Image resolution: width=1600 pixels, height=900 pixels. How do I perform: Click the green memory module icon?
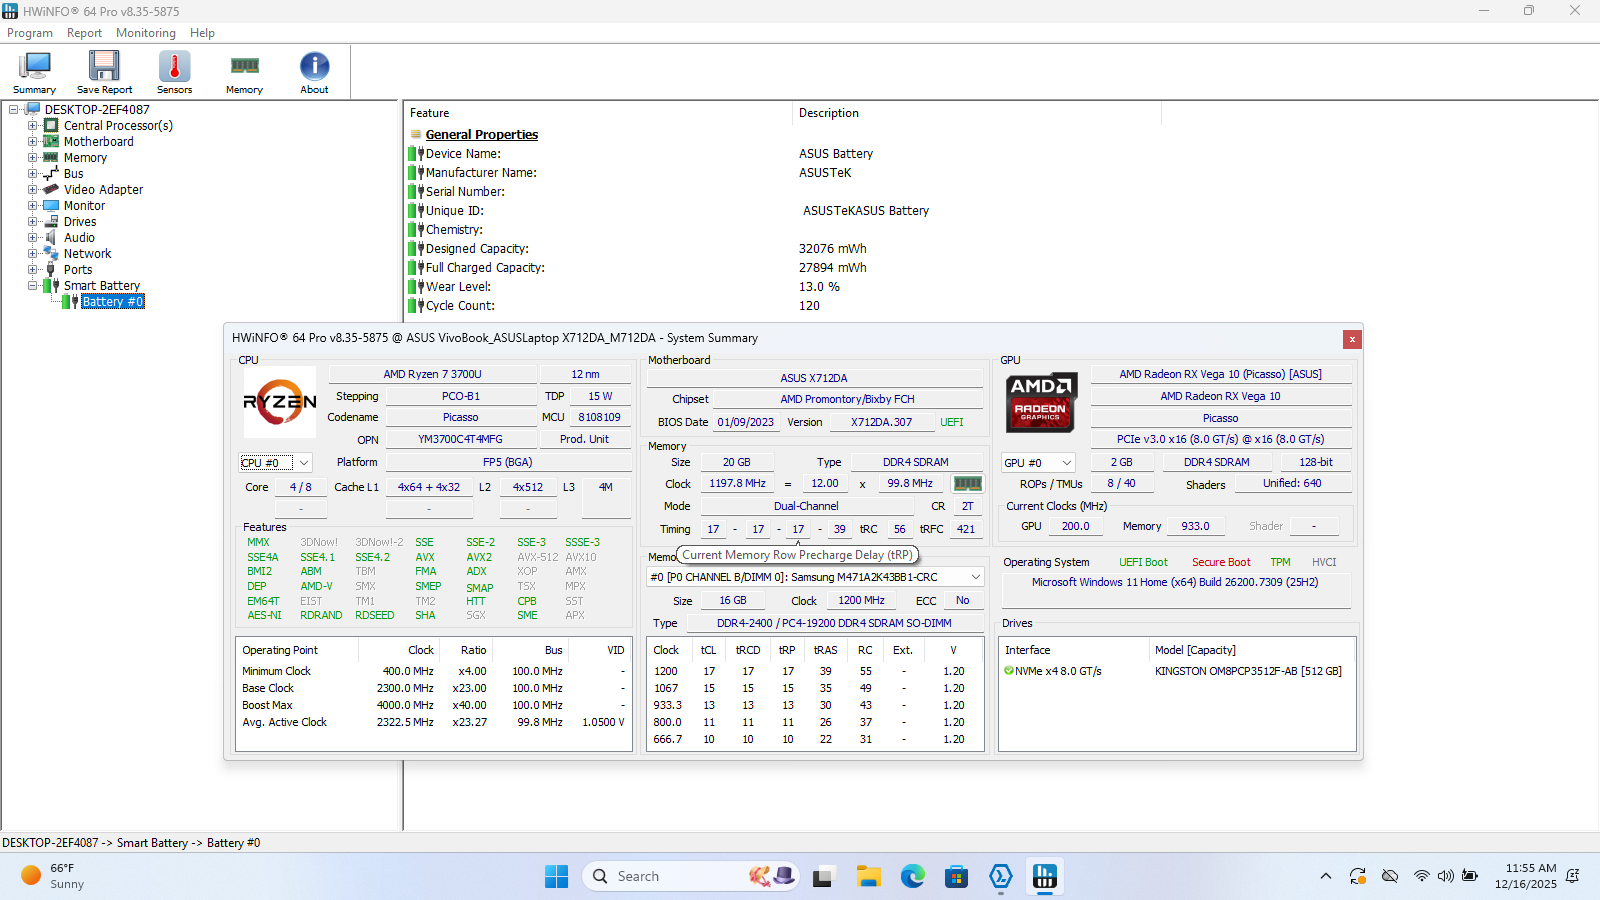pos(967,484)
